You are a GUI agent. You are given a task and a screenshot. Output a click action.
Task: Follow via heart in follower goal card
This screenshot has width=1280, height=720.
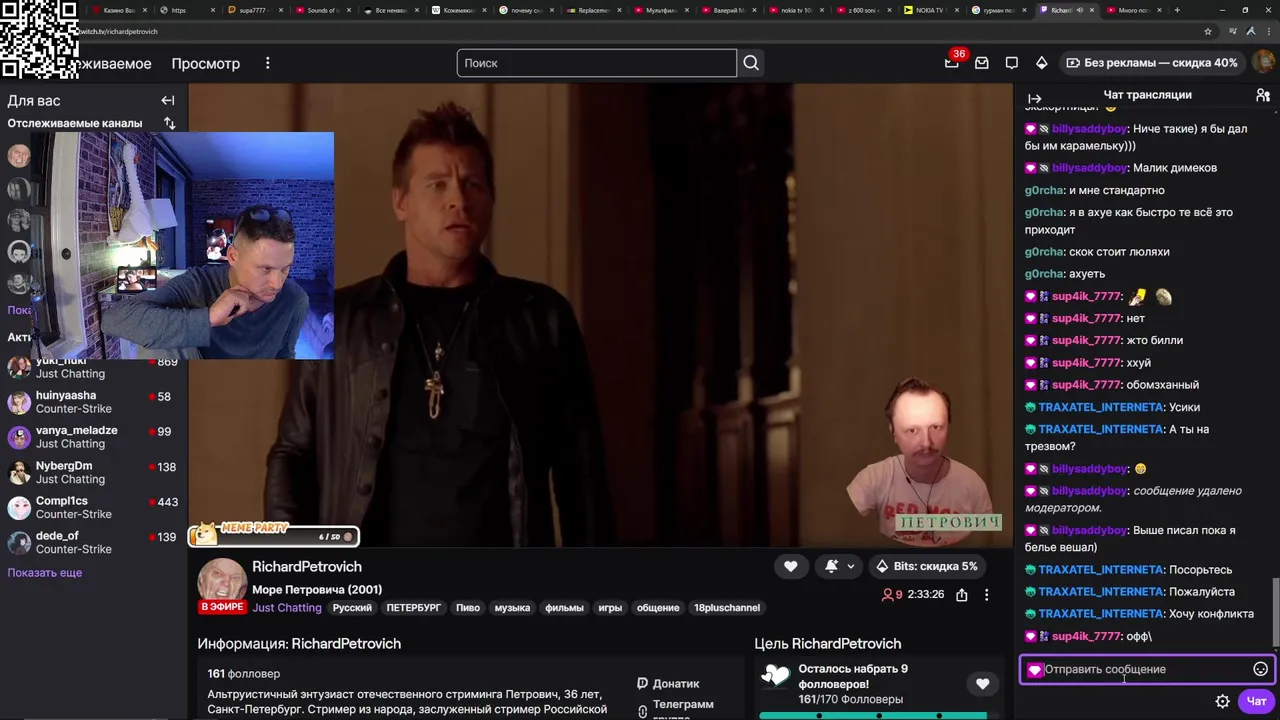point(982,684)
